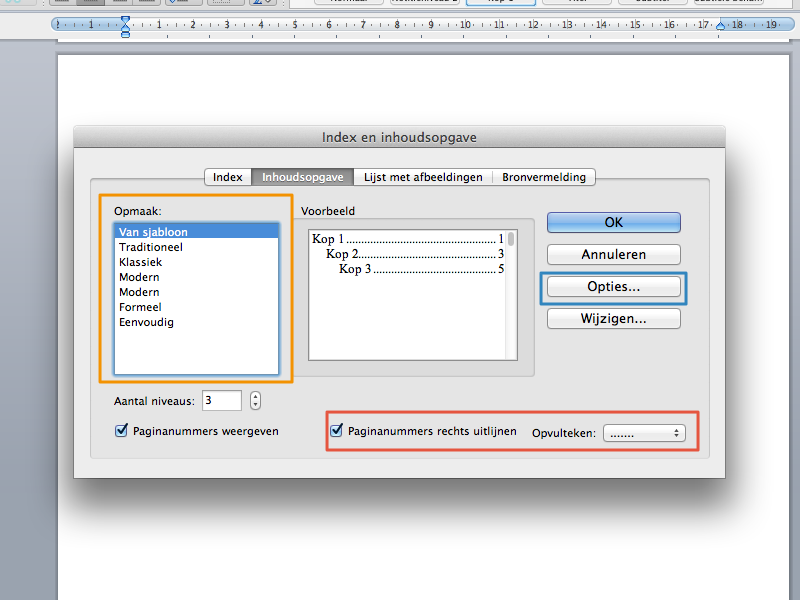Open the Opvulteken dropdown
Image resolution: width=800 pixels, height=600 pixels.
[x=644, y=433]
